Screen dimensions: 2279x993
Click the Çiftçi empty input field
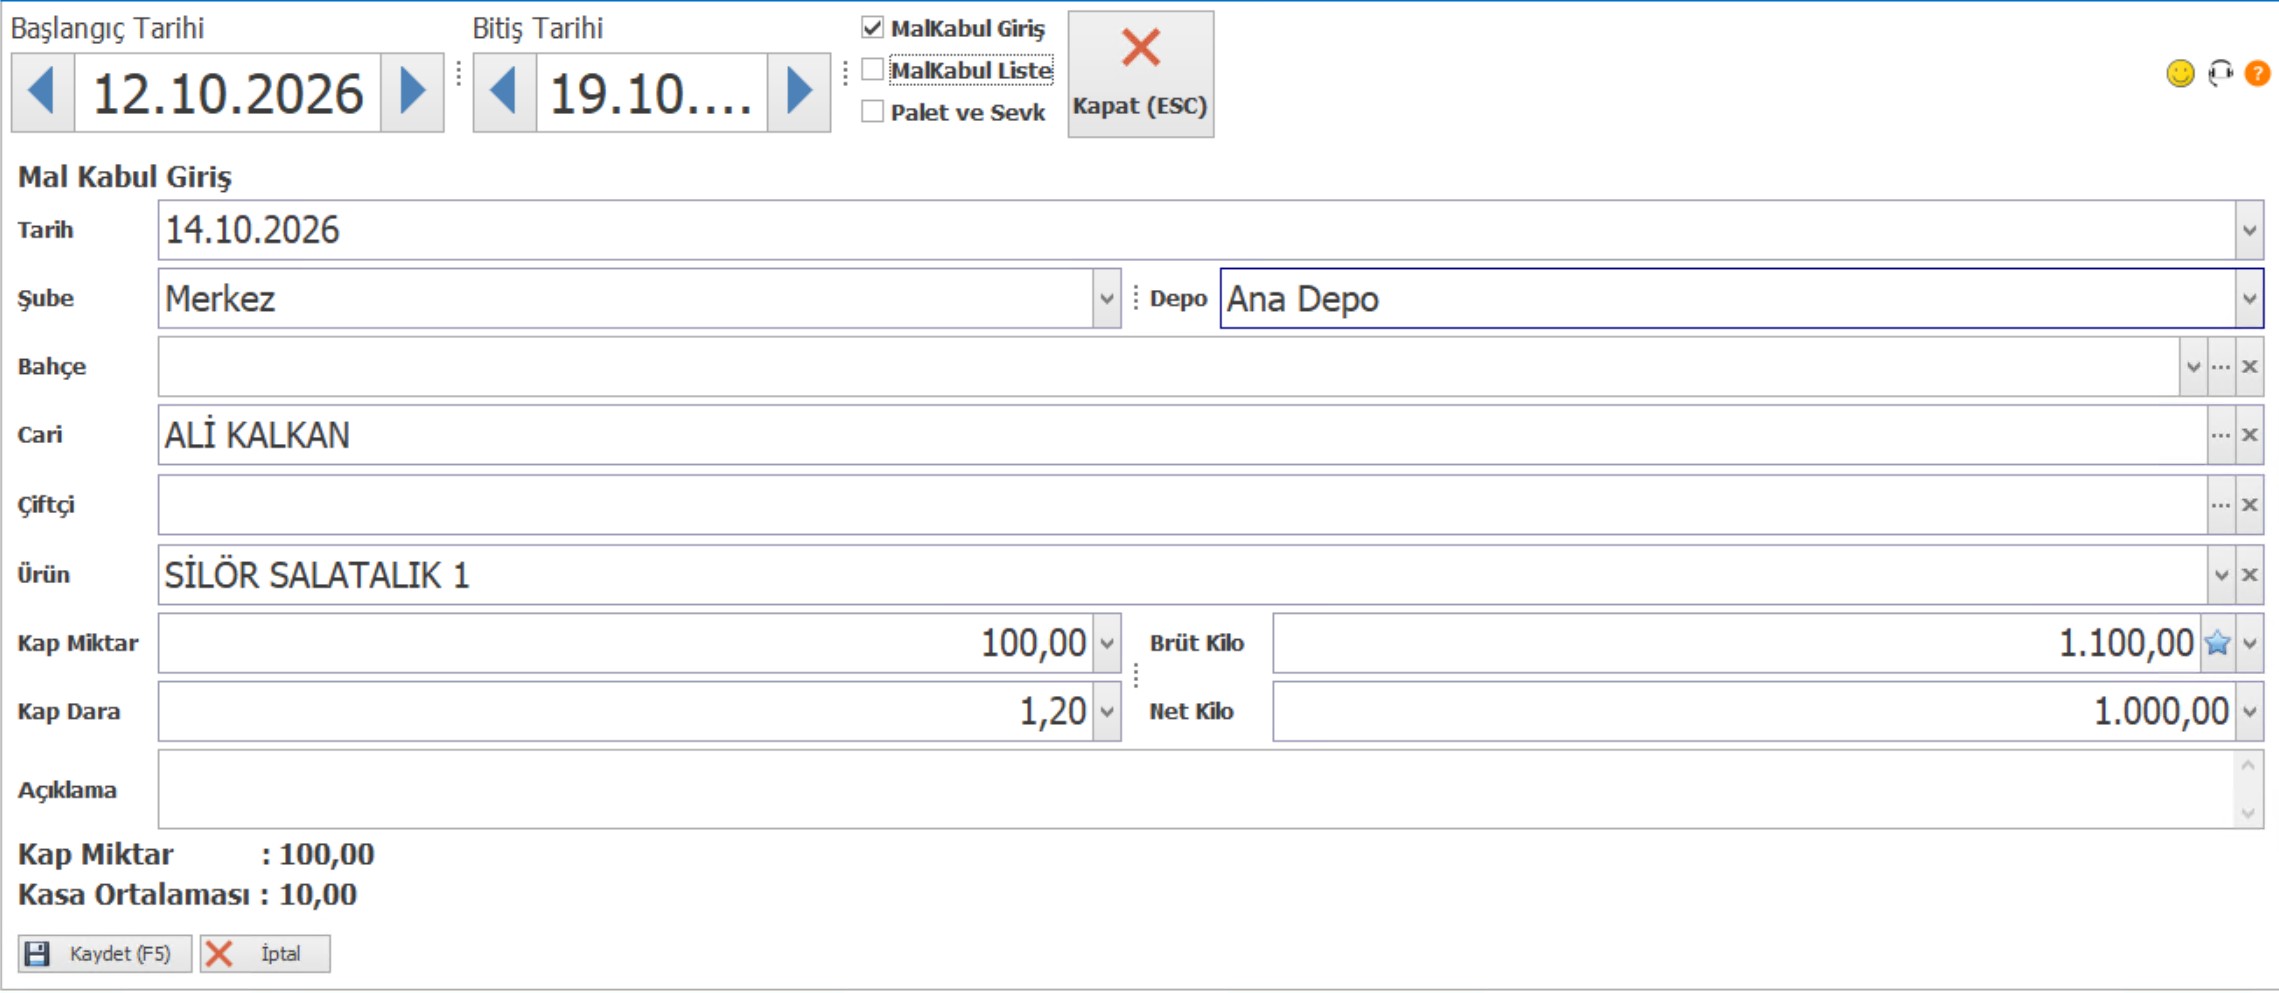(1183, 505)
